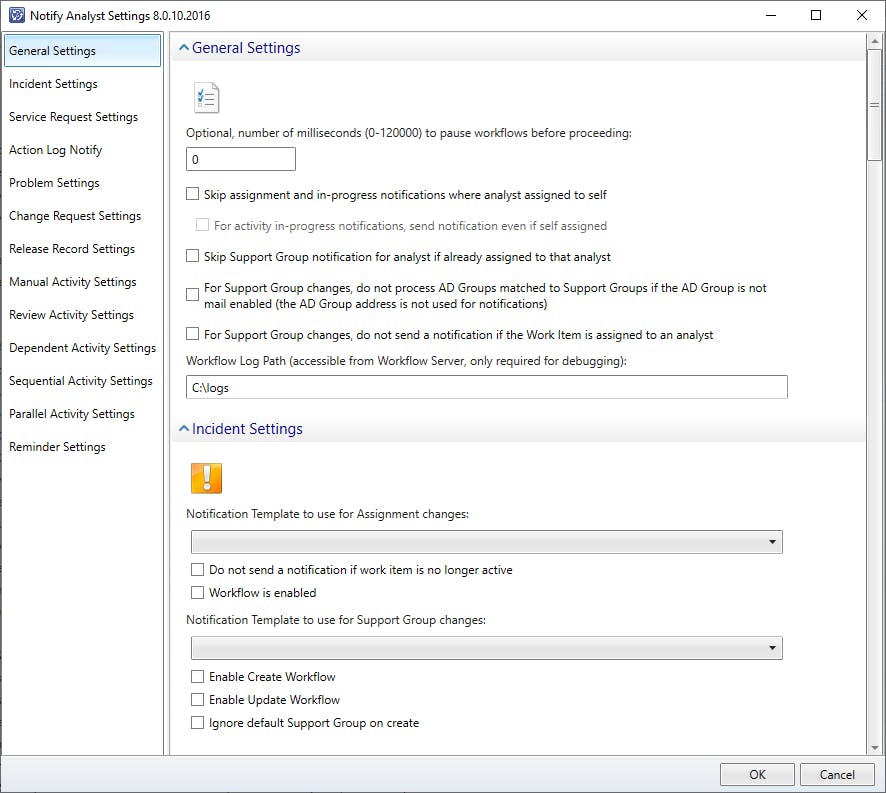
Task: Click the app icon in title bar
Action: [x=16, y=16]
